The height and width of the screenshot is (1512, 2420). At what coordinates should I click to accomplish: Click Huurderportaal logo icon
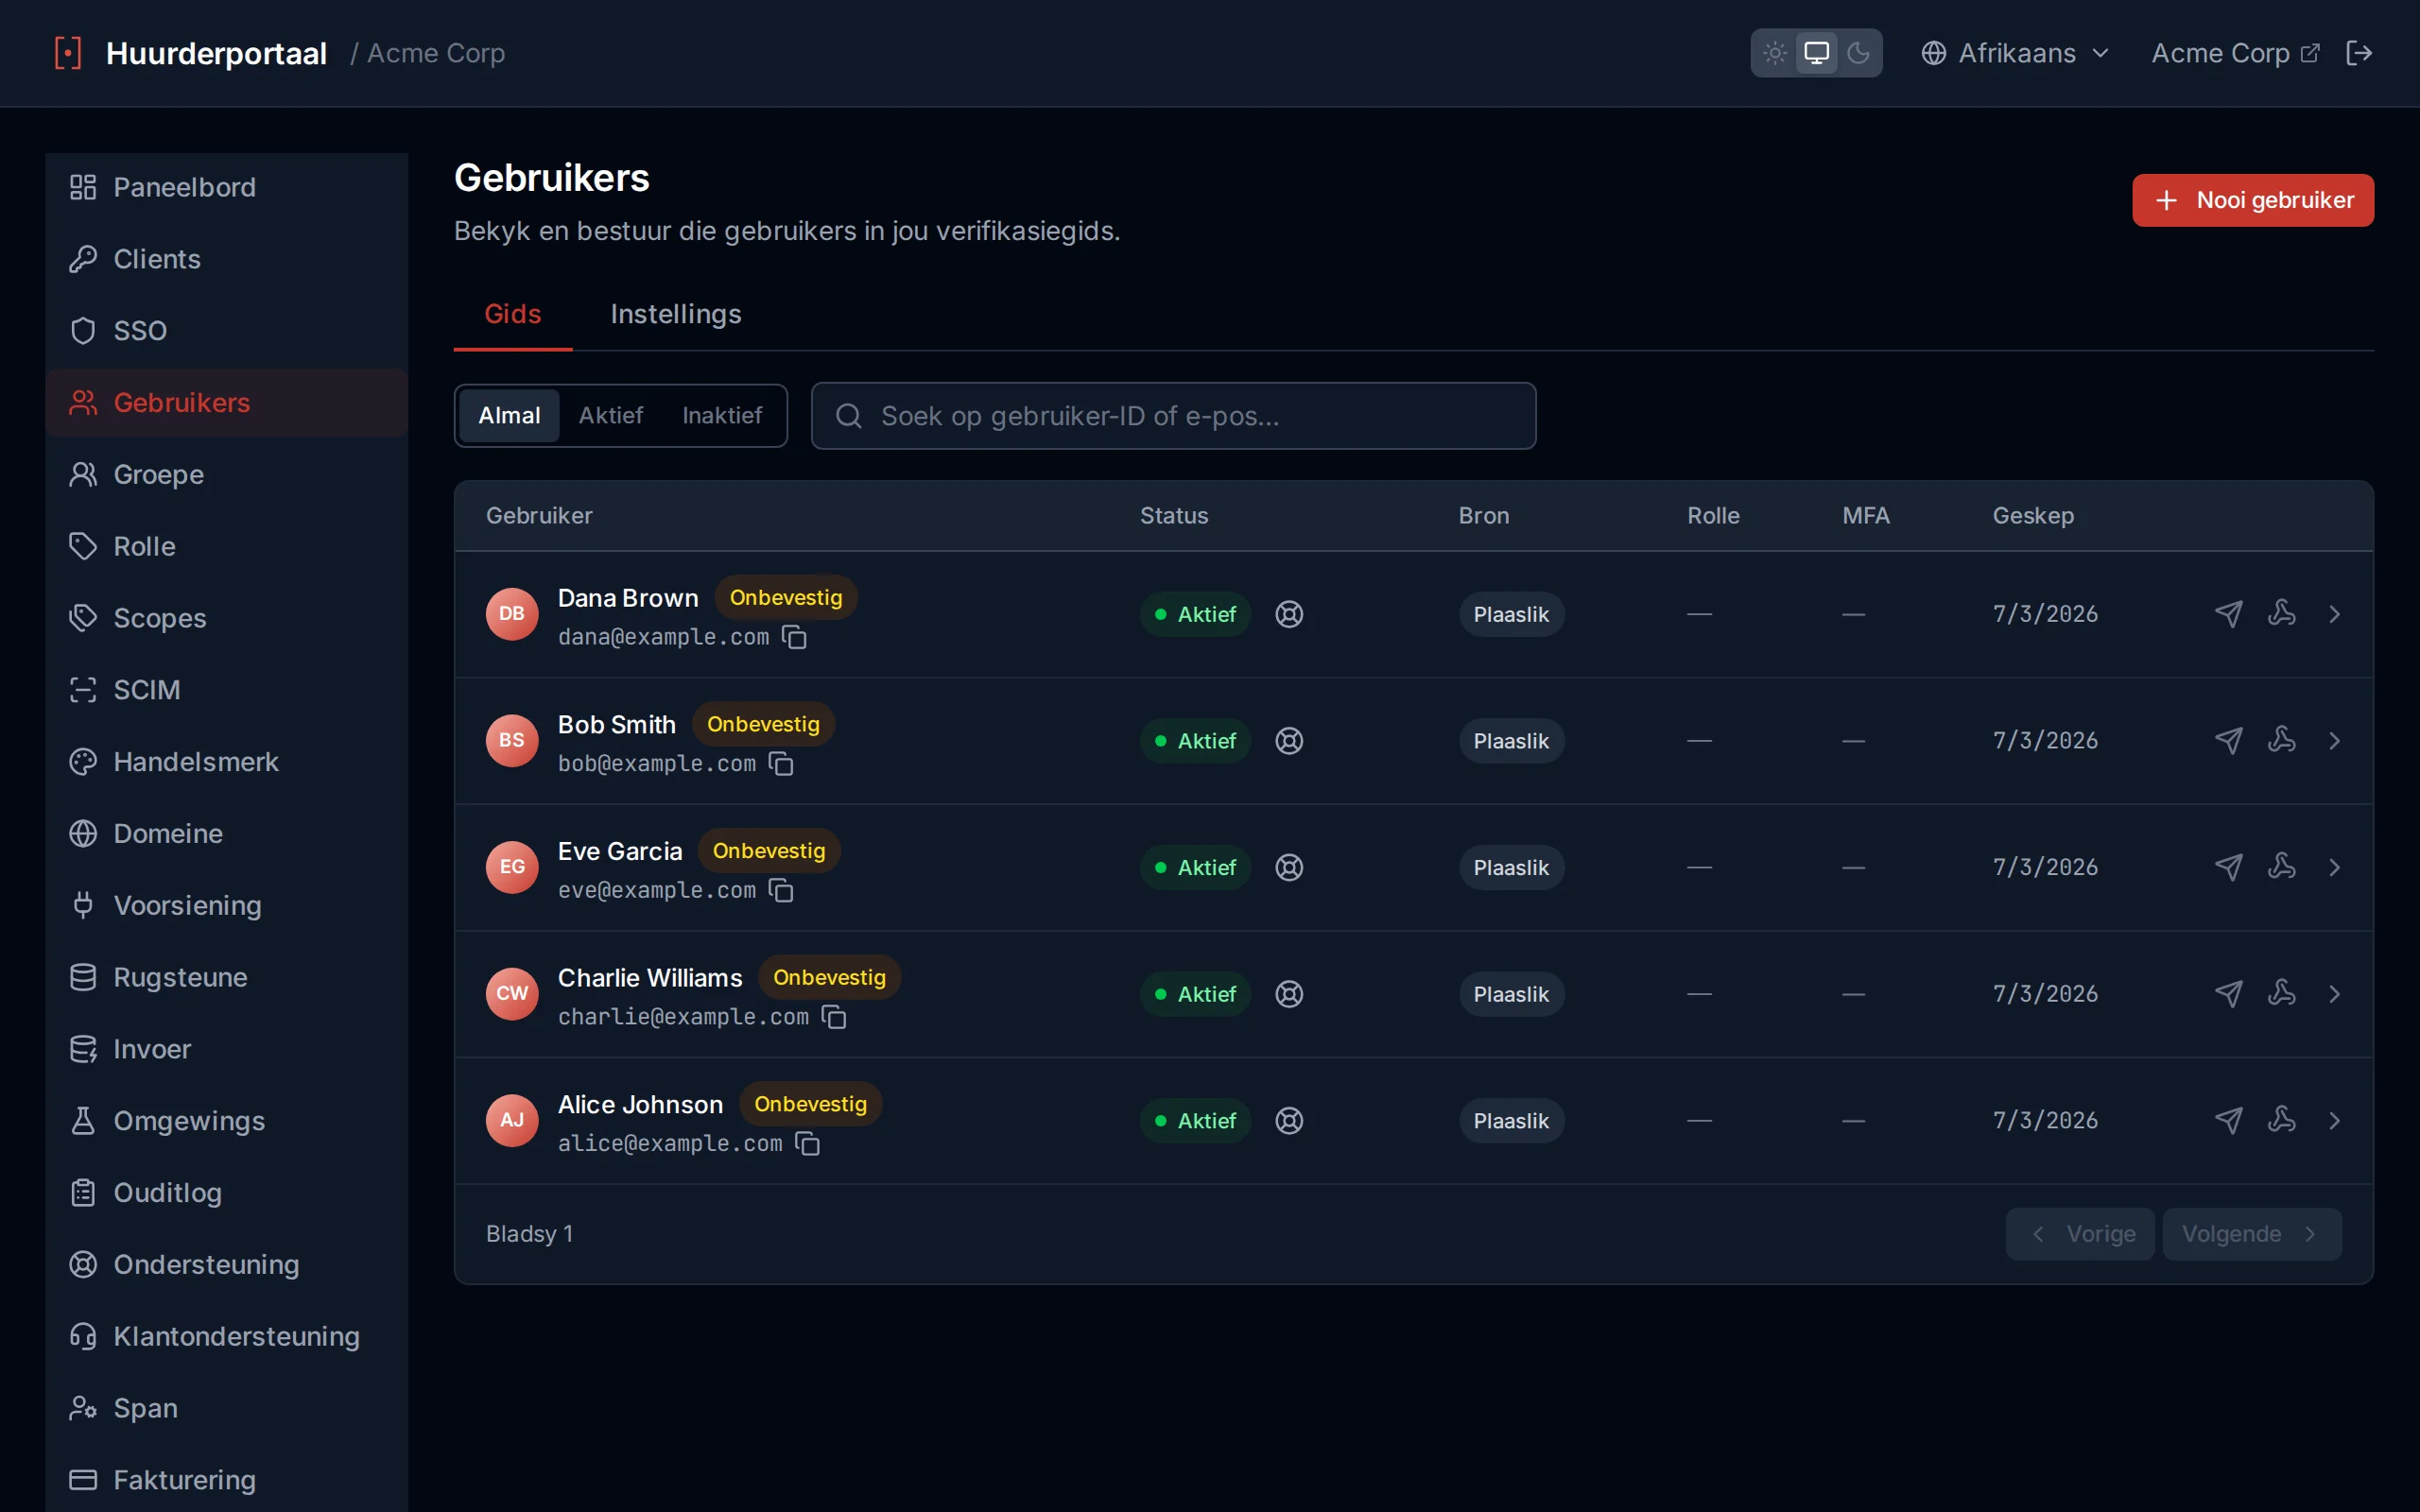point(68,53)
